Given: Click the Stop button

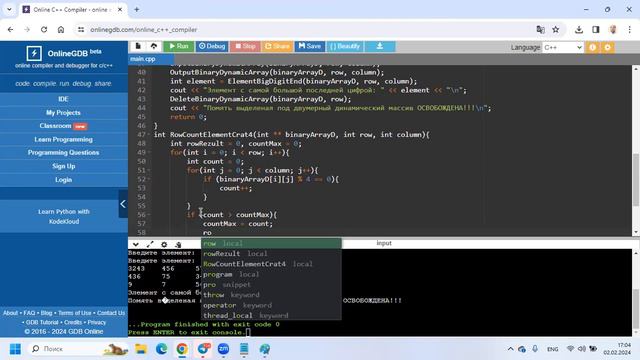Looking at the screenshot, I should click(245, 47).
